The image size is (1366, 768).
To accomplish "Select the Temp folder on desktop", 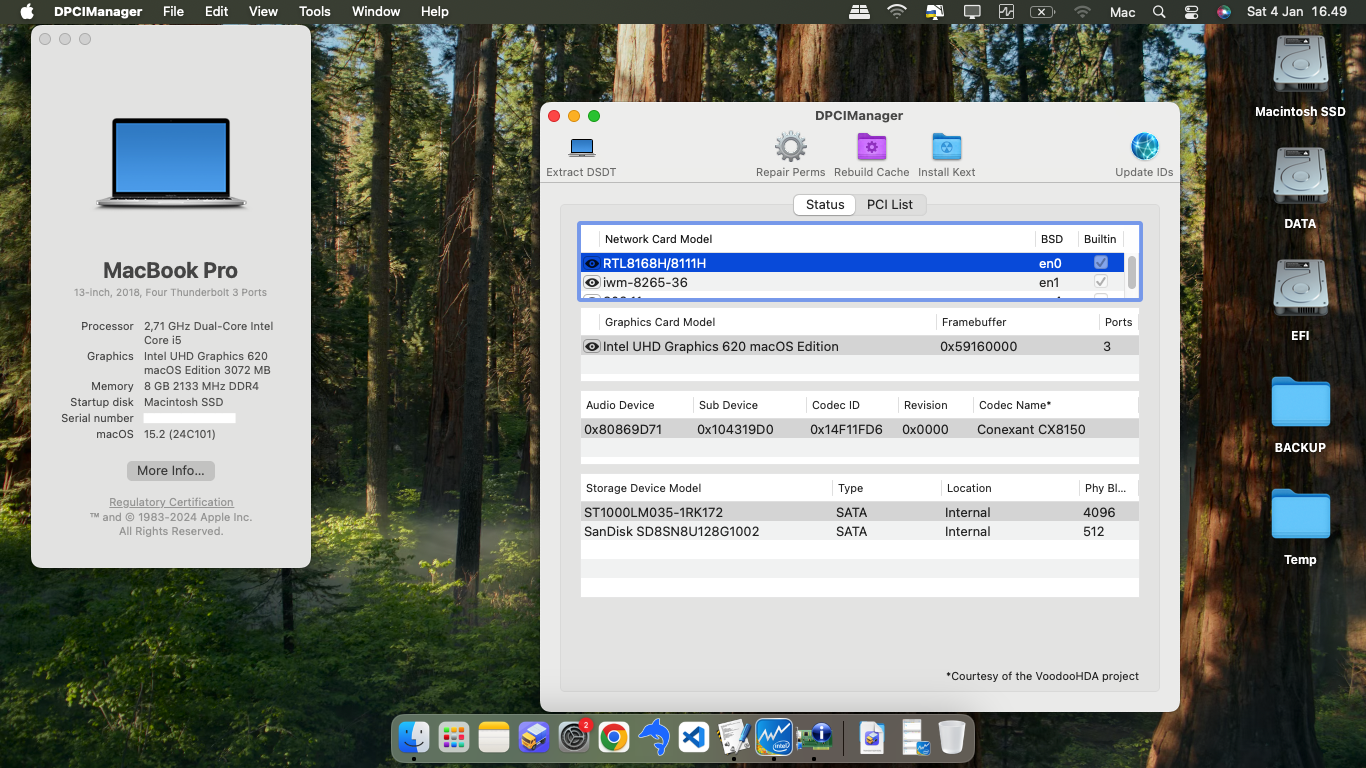I will coord(1300,527).
